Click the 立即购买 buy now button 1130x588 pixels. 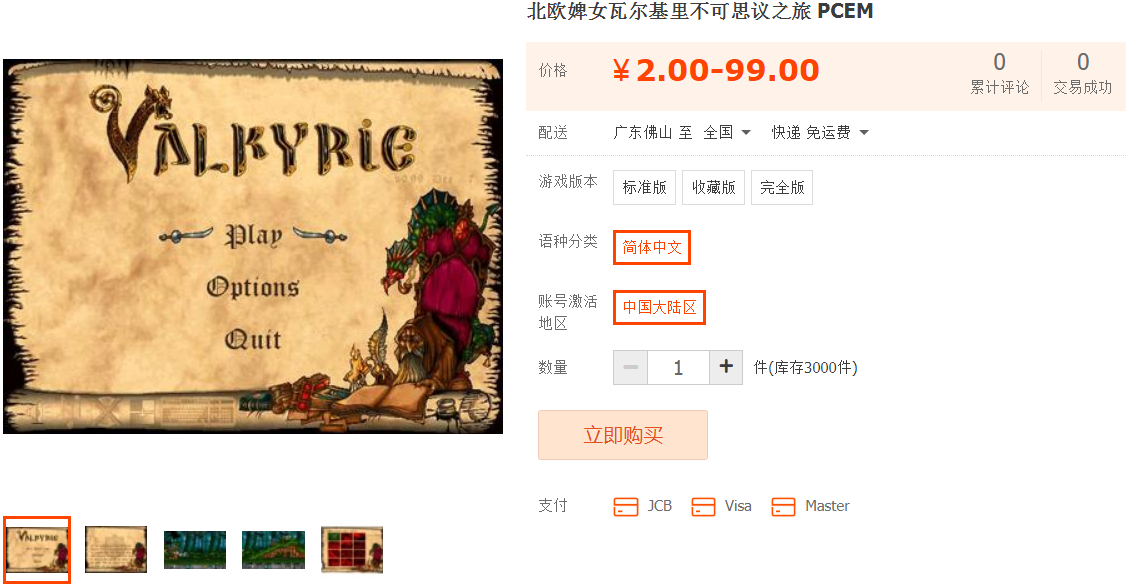(623, 435)
